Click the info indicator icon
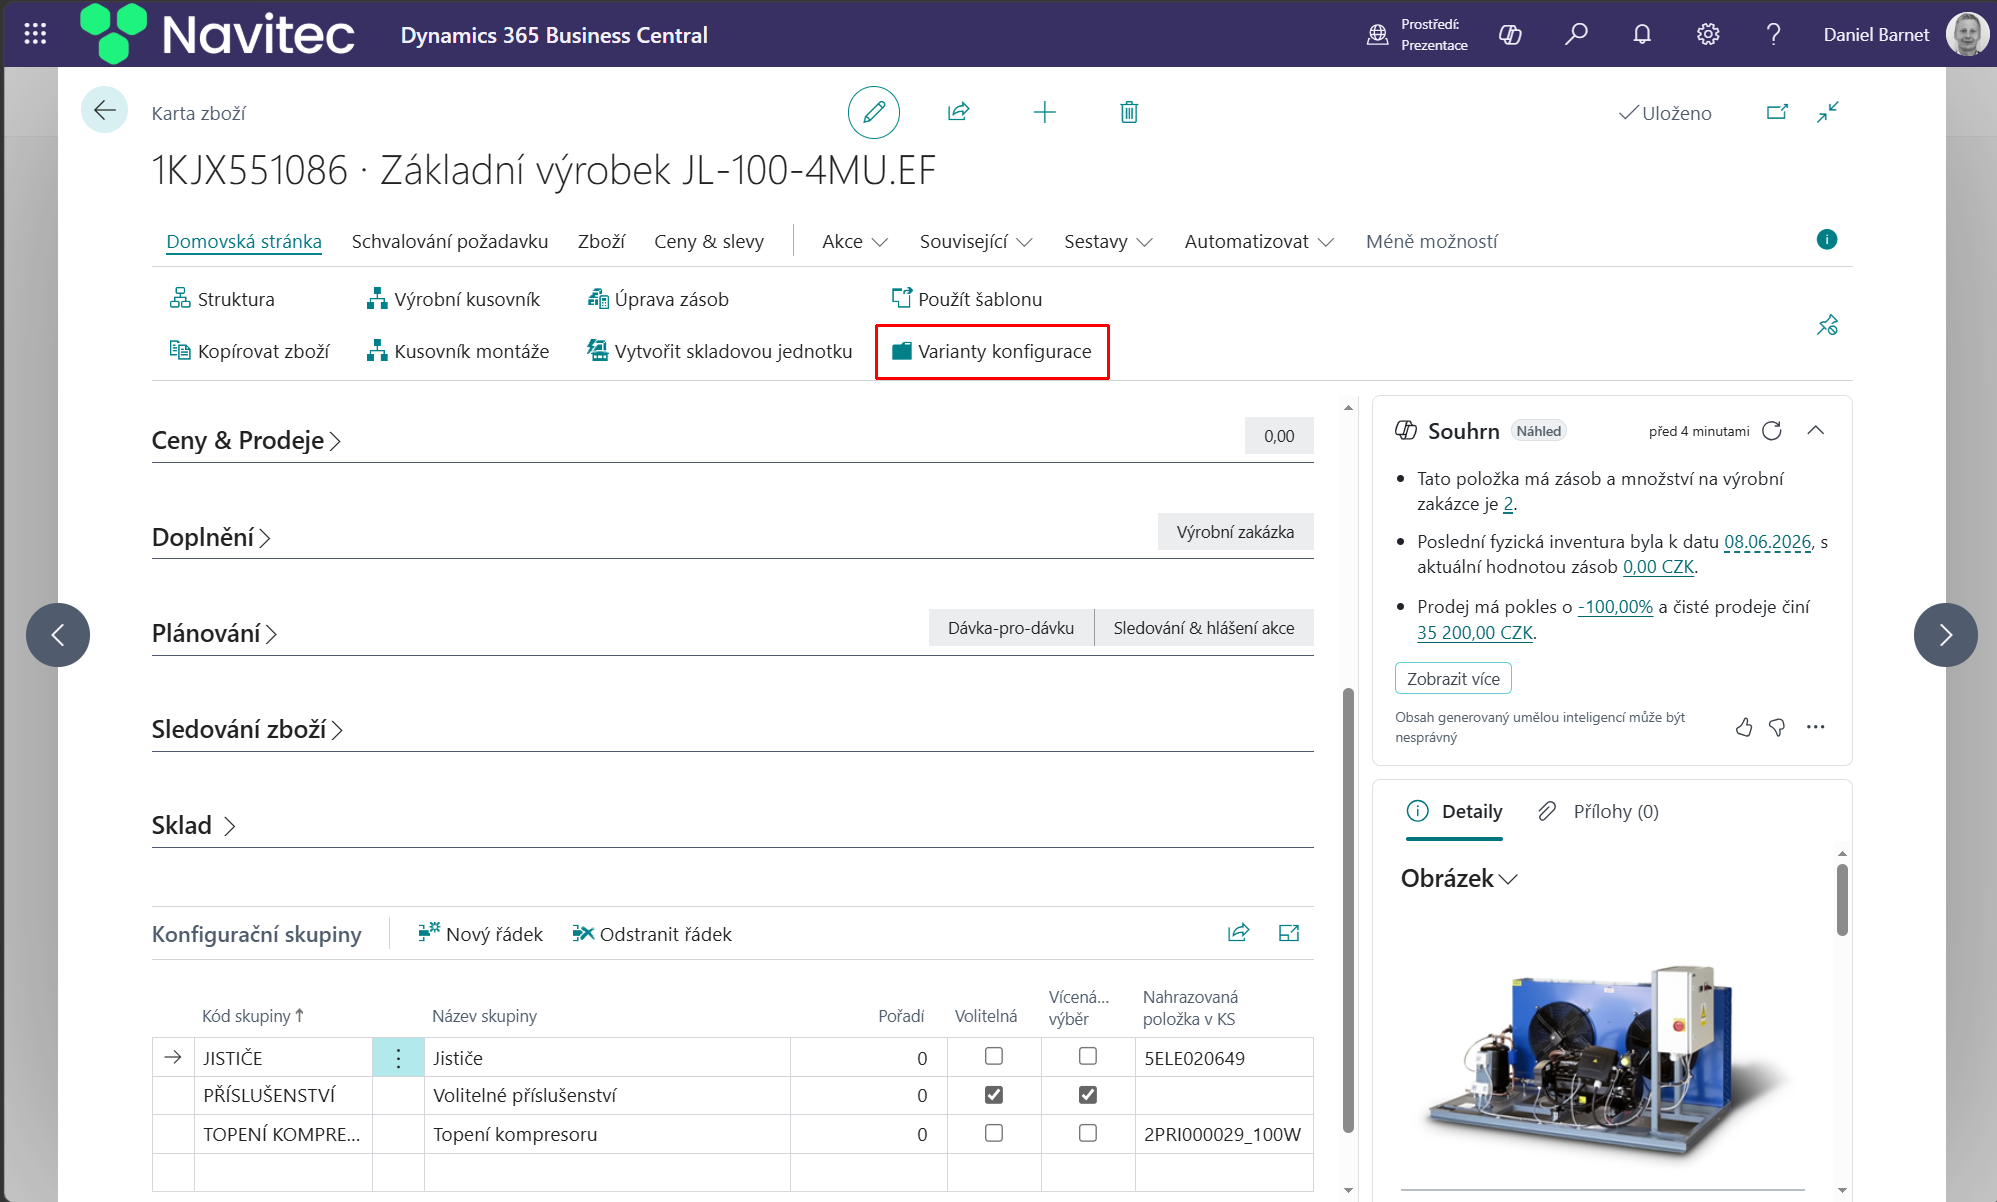 click(1826, 239)
